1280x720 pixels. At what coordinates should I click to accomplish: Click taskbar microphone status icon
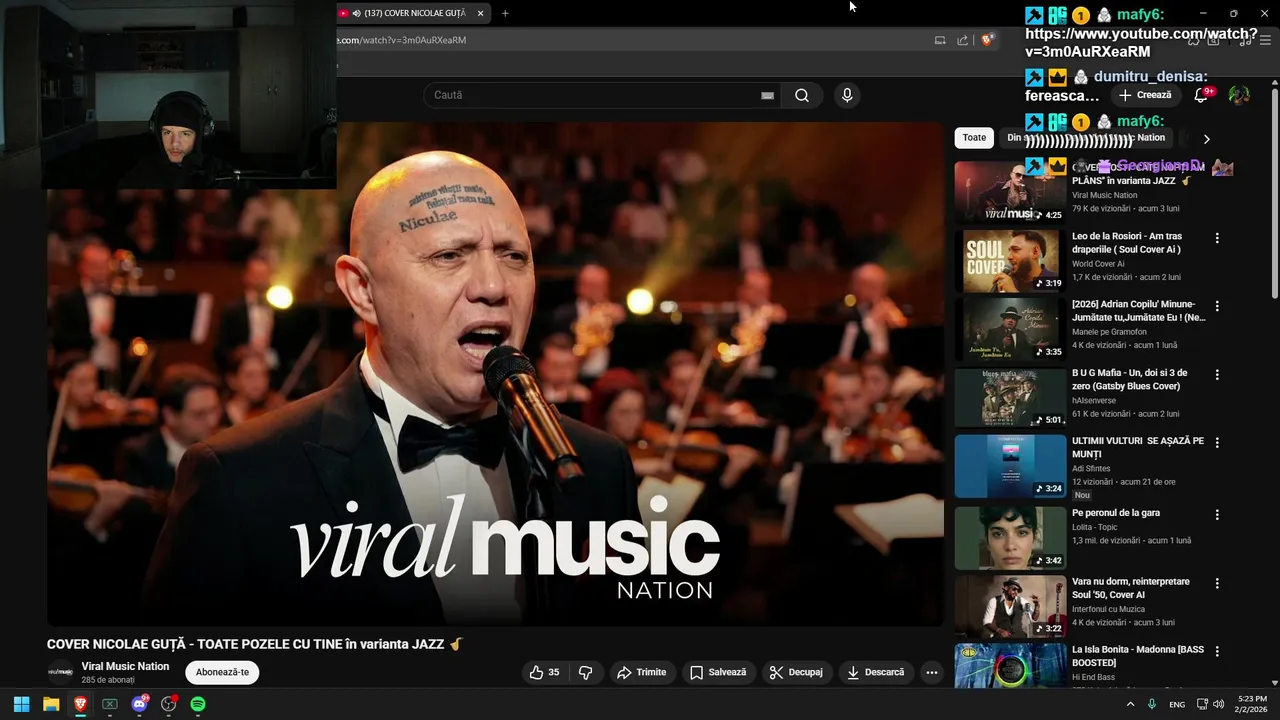pyautogui.click(x=1152, y=704)
